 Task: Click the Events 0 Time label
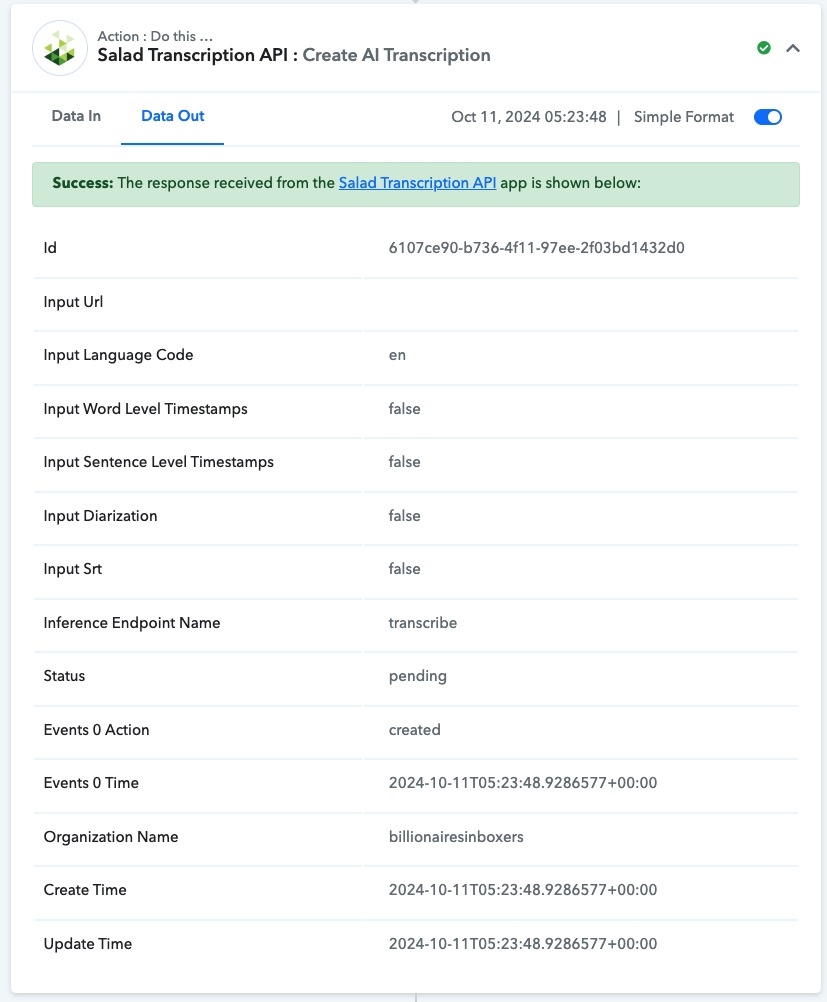point(91,783)
